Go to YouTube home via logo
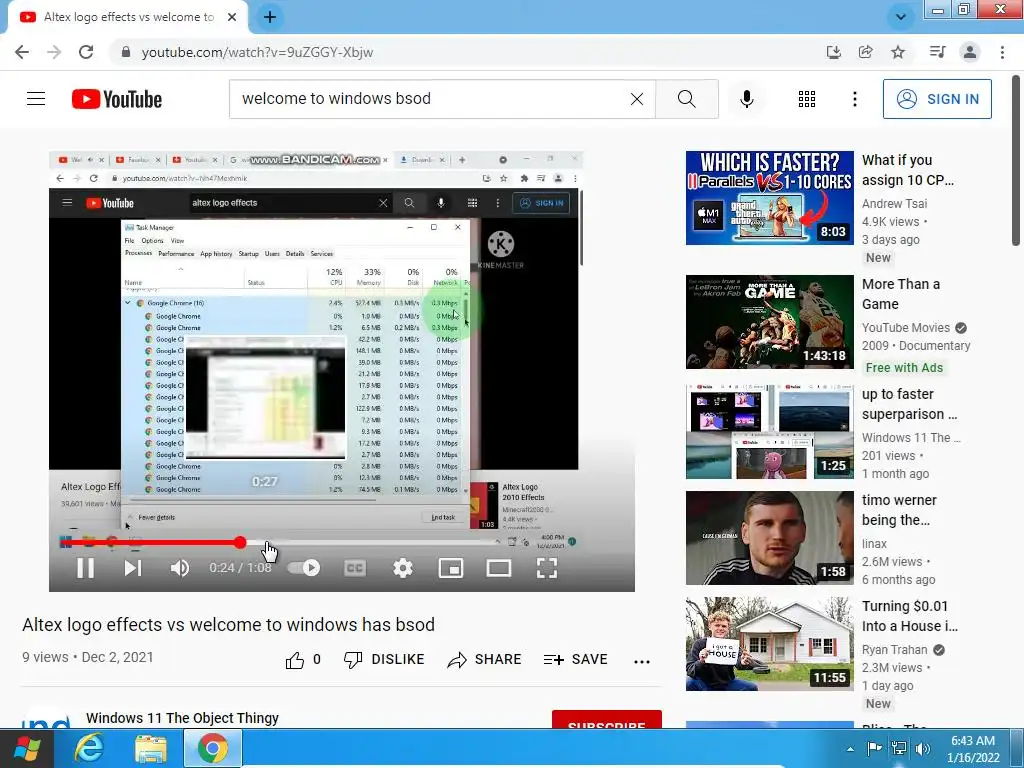This screenshot has width=1024, height=768. tap(117, 99)
